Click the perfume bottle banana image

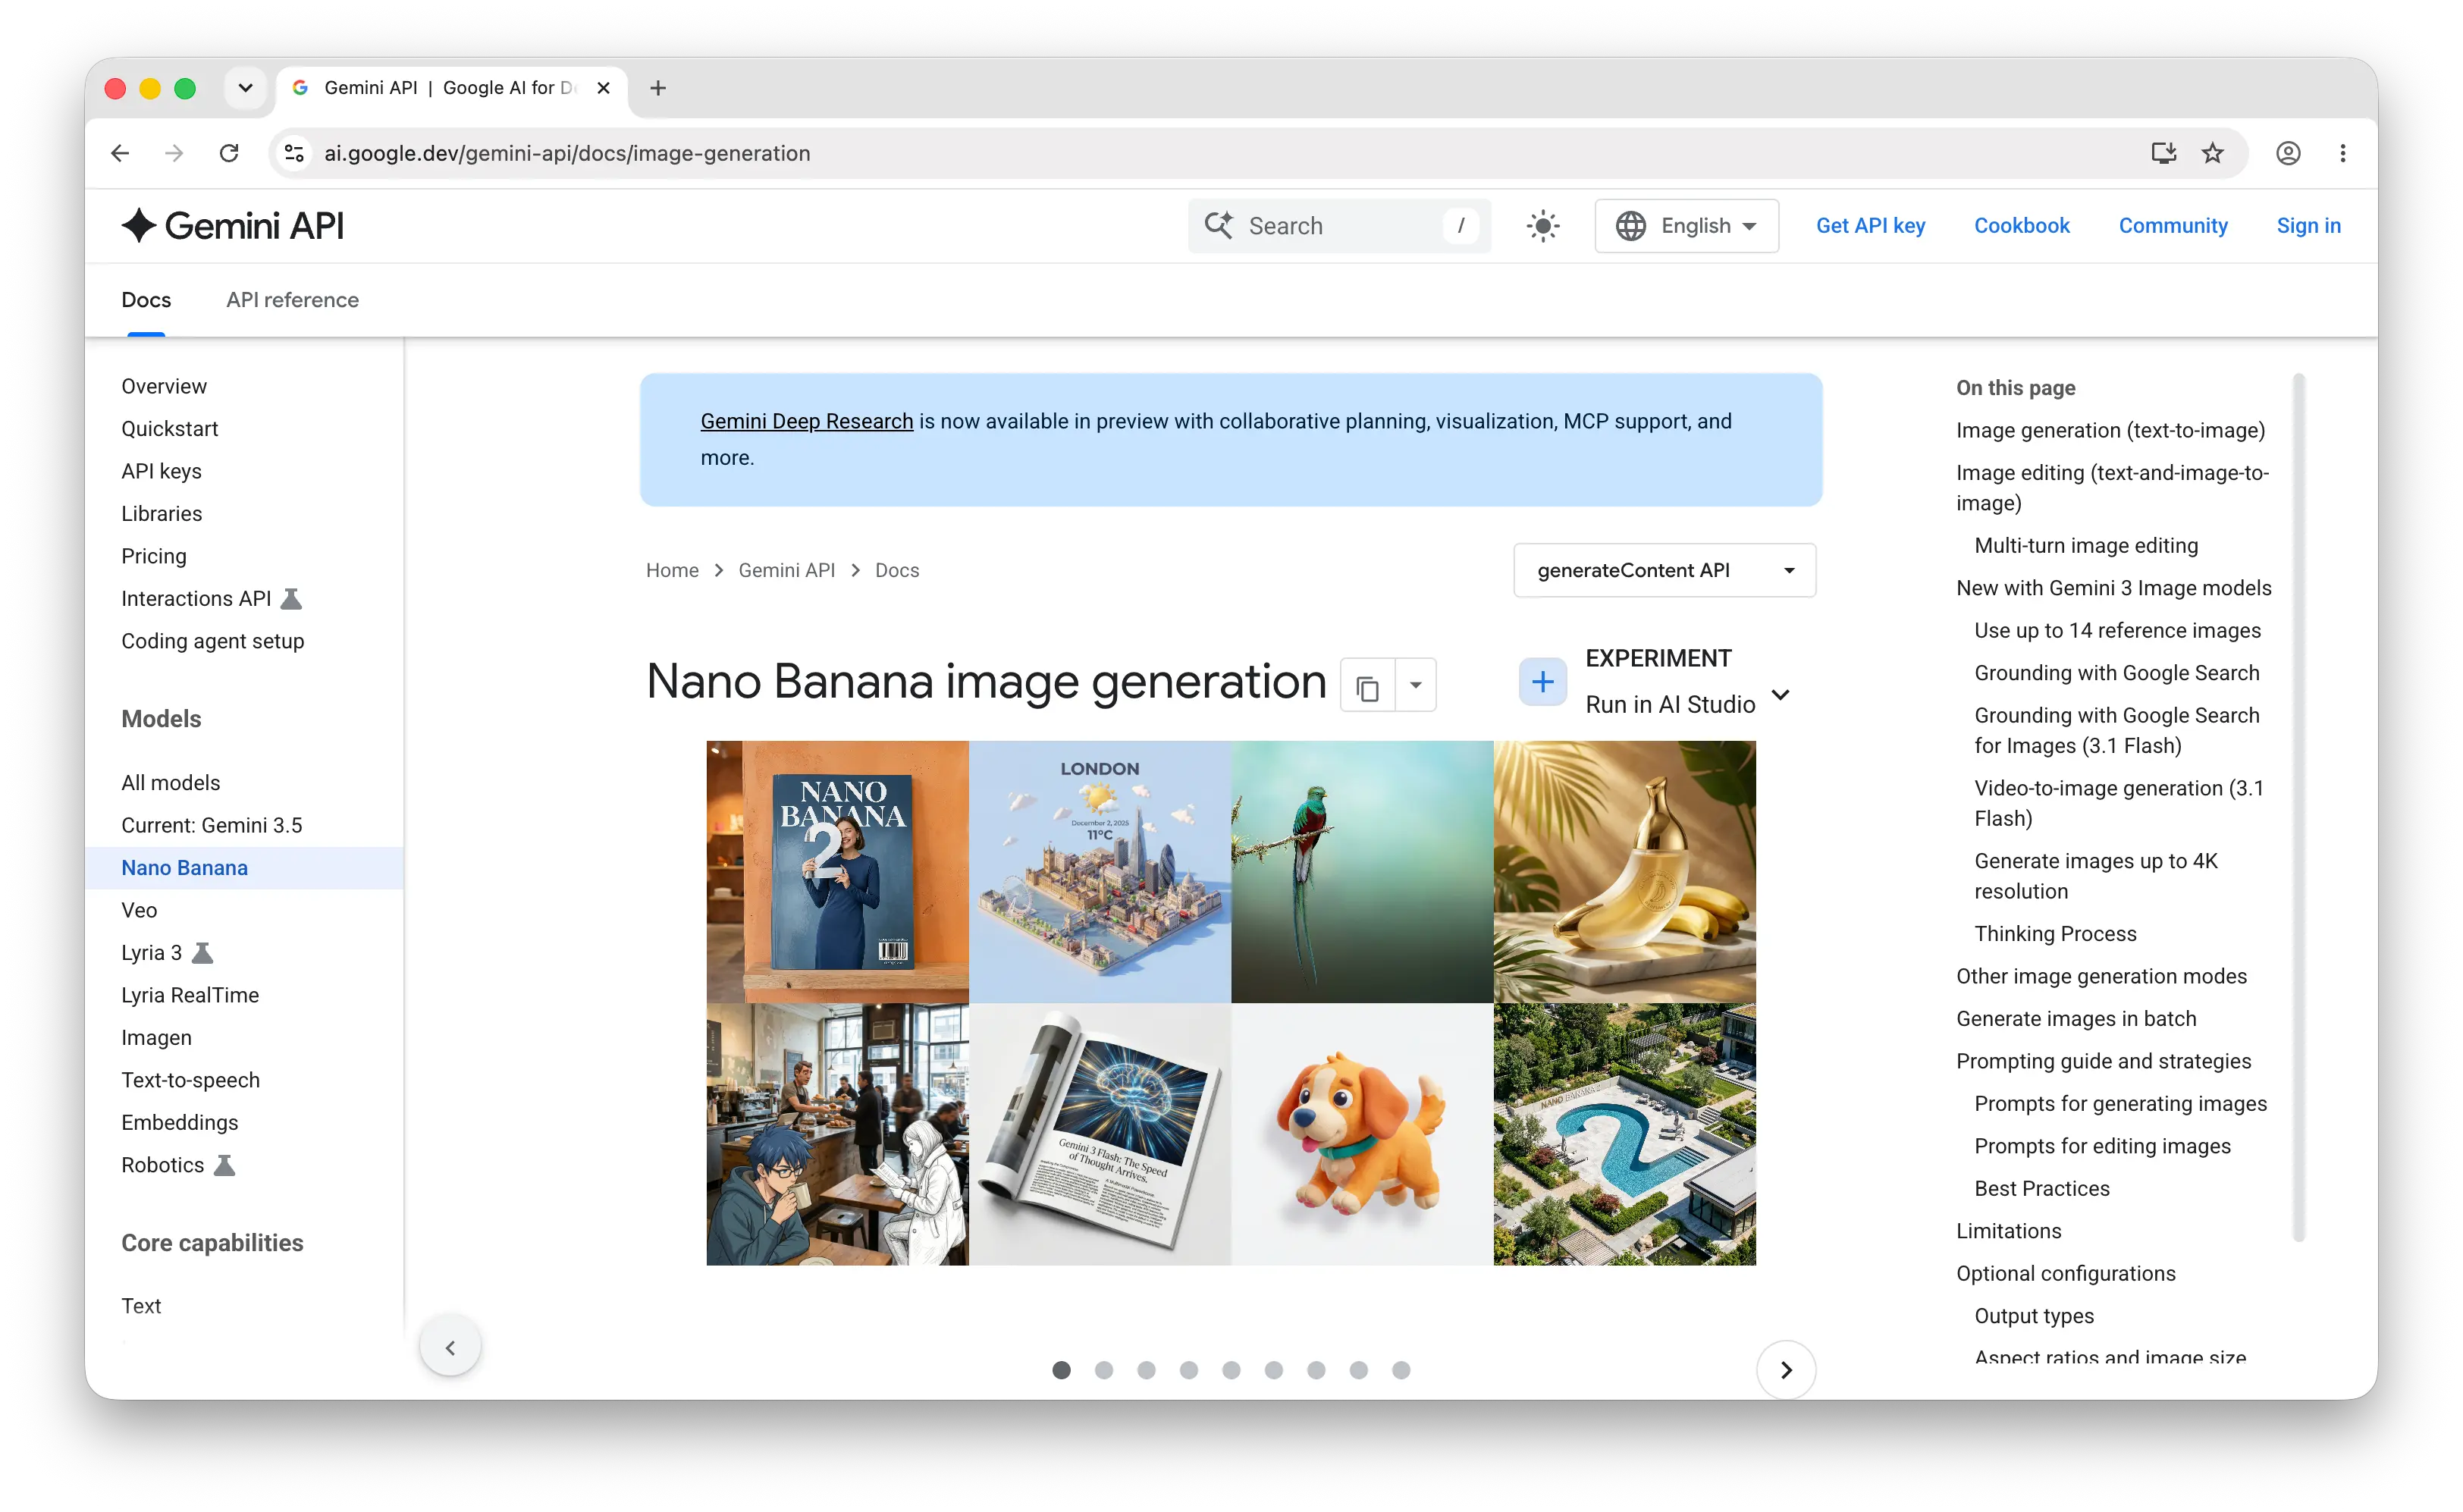(x=1624, y=872)
